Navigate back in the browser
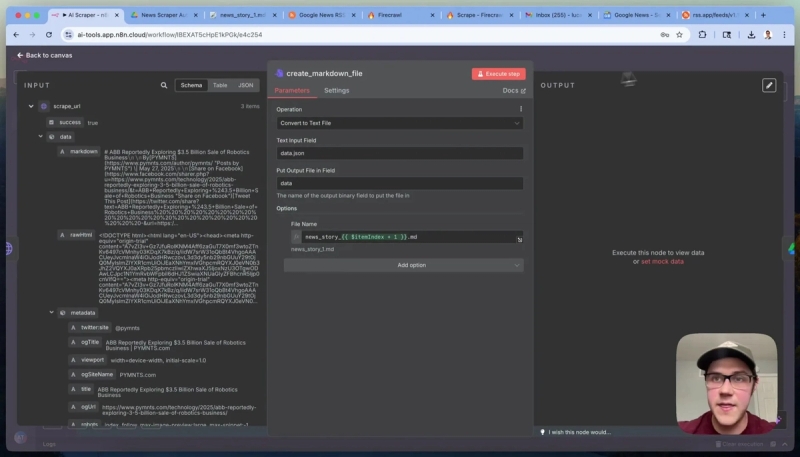Viewport: 800px width, 457px height. coord(16,35)
